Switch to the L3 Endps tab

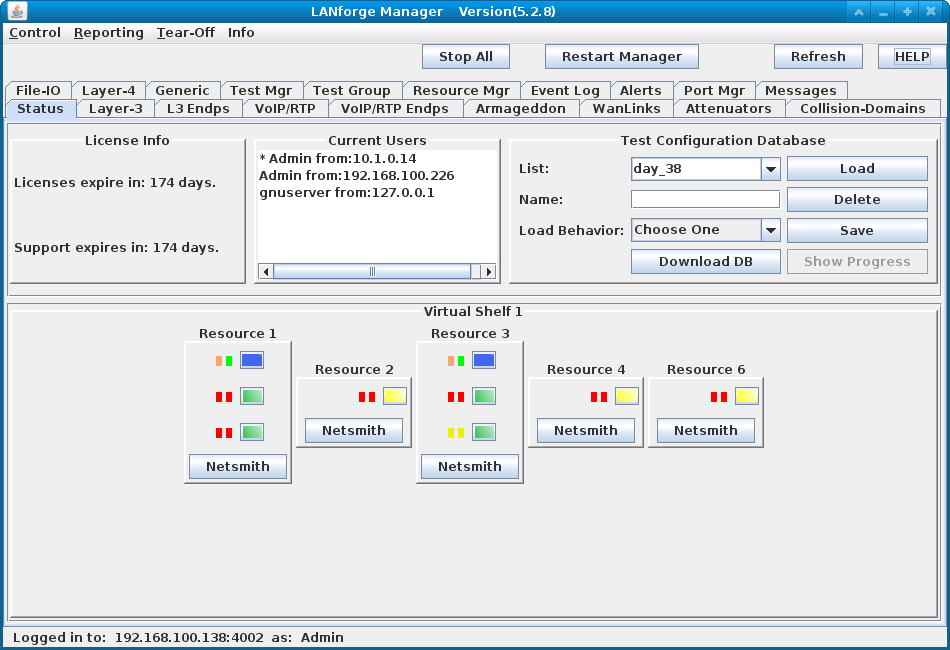click(198, 108)
